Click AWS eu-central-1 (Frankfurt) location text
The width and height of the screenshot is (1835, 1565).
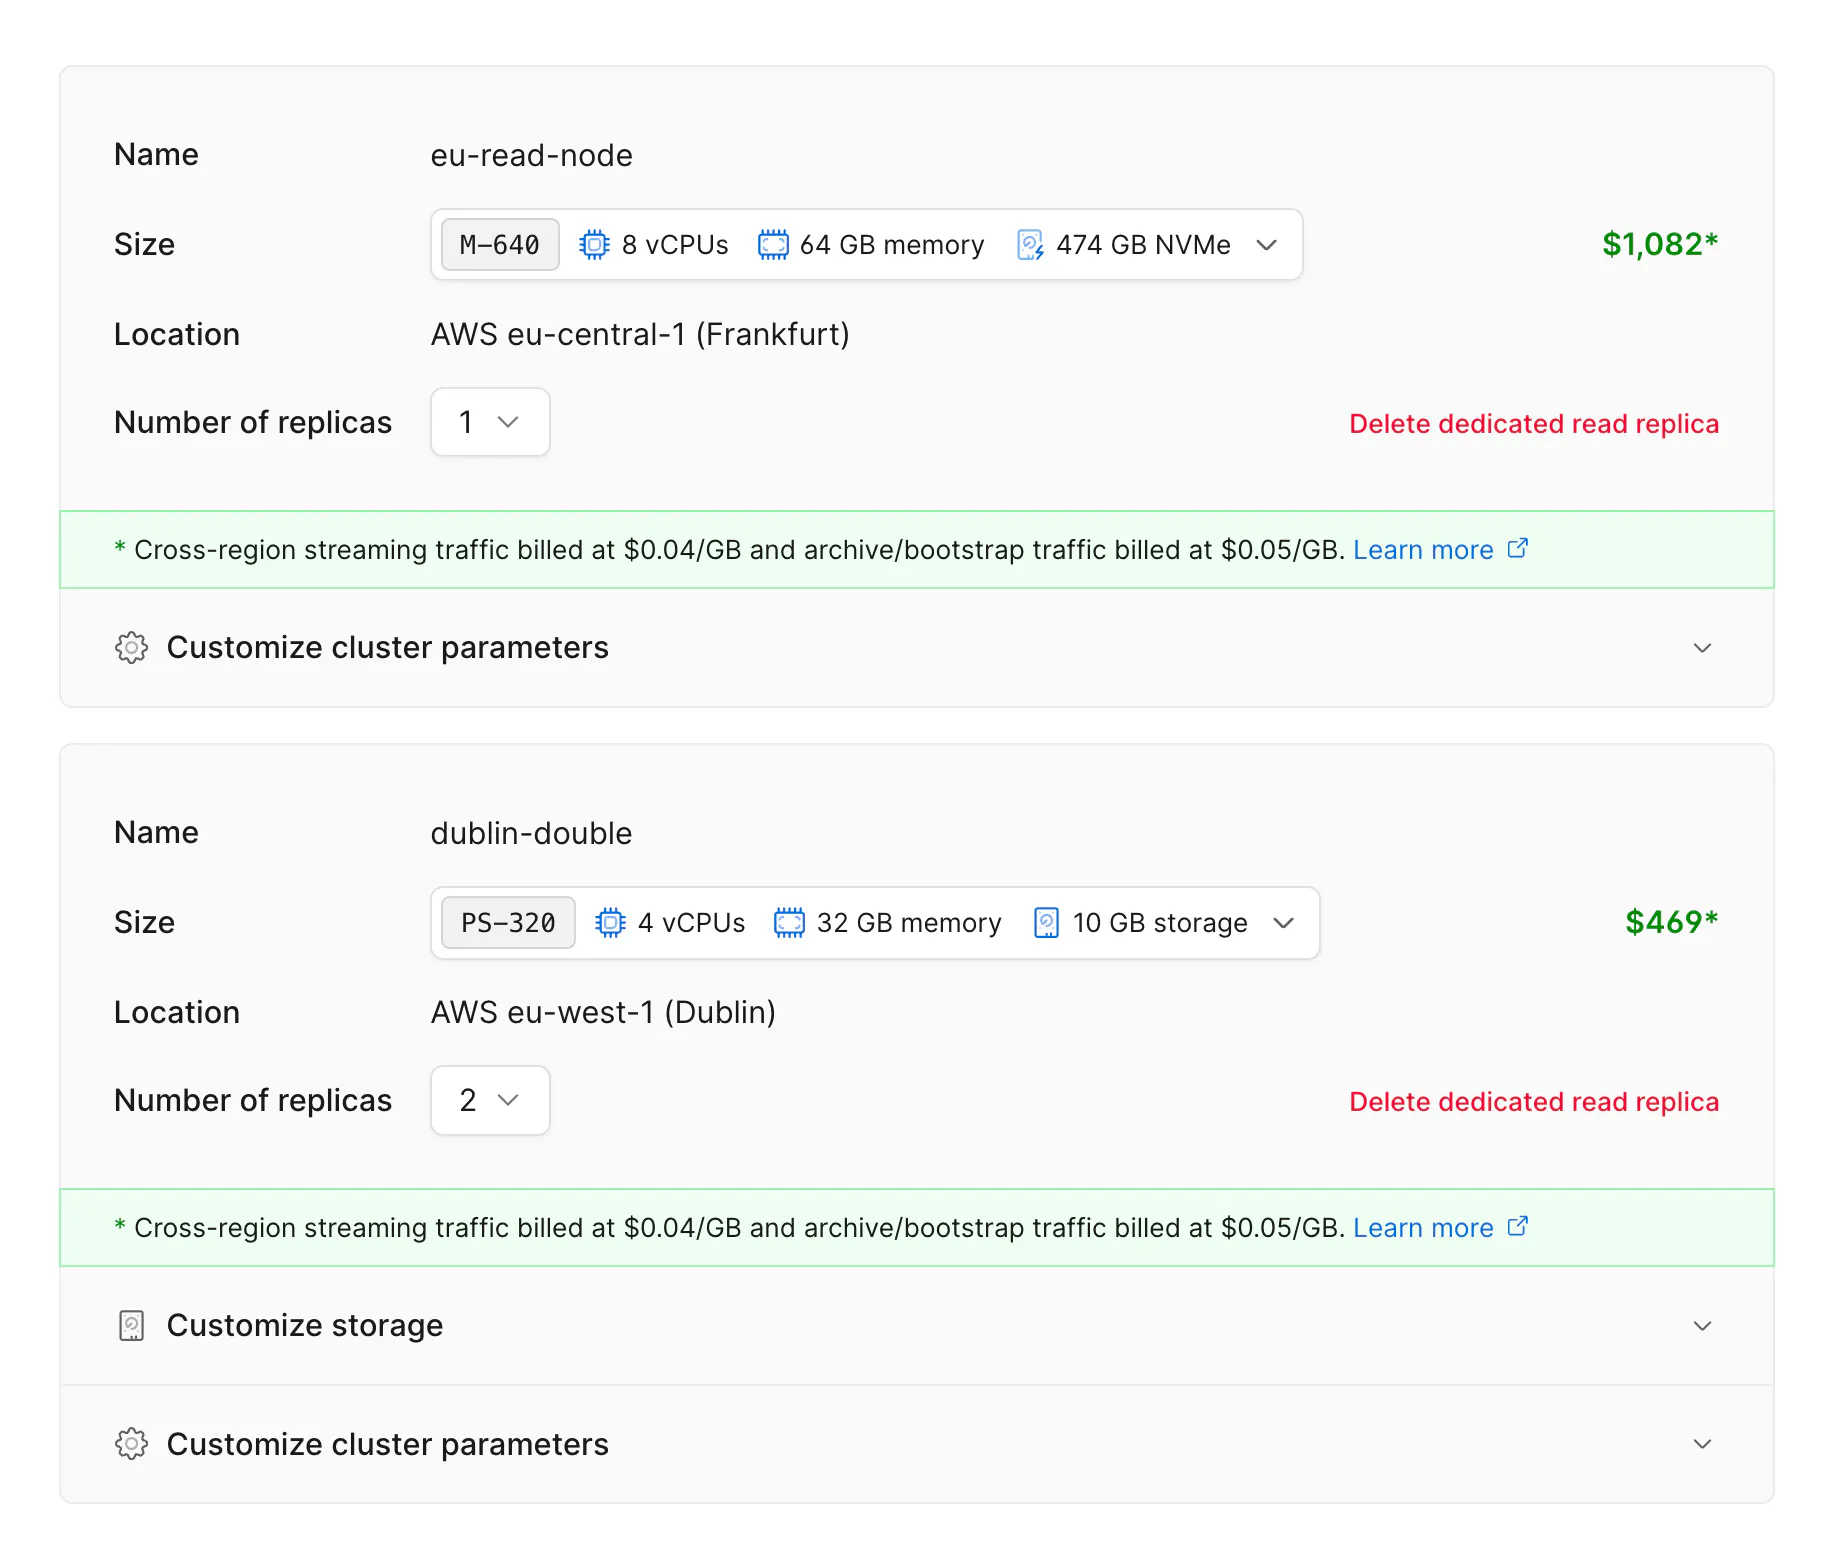pyautogui.click(x=640, y=335)
